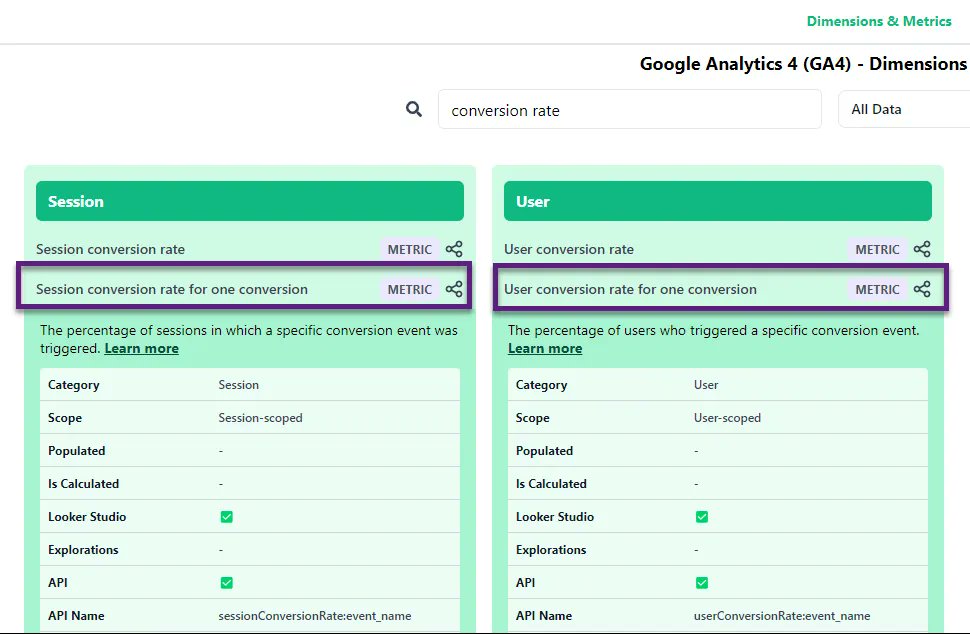Collapse User conversion rate for one conversion
The width and height of the screenshot is (970, 634).
point(720,289)
